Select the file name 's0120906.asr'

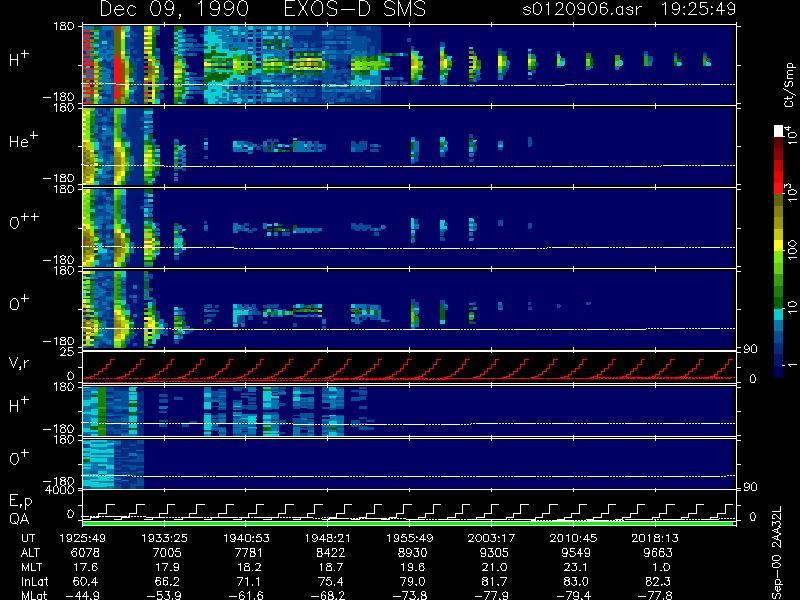582,9
